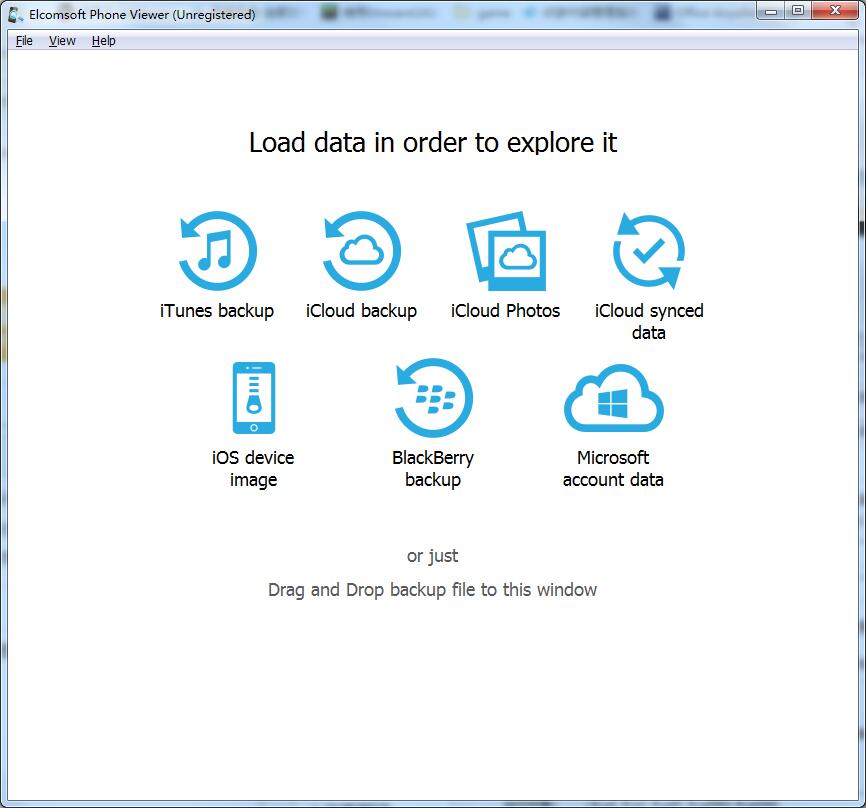This screenshot has height=808, width=866.
Task: Click the "Microsoft account data" text label
Action: pyautogui.click(x=613, y=469)
